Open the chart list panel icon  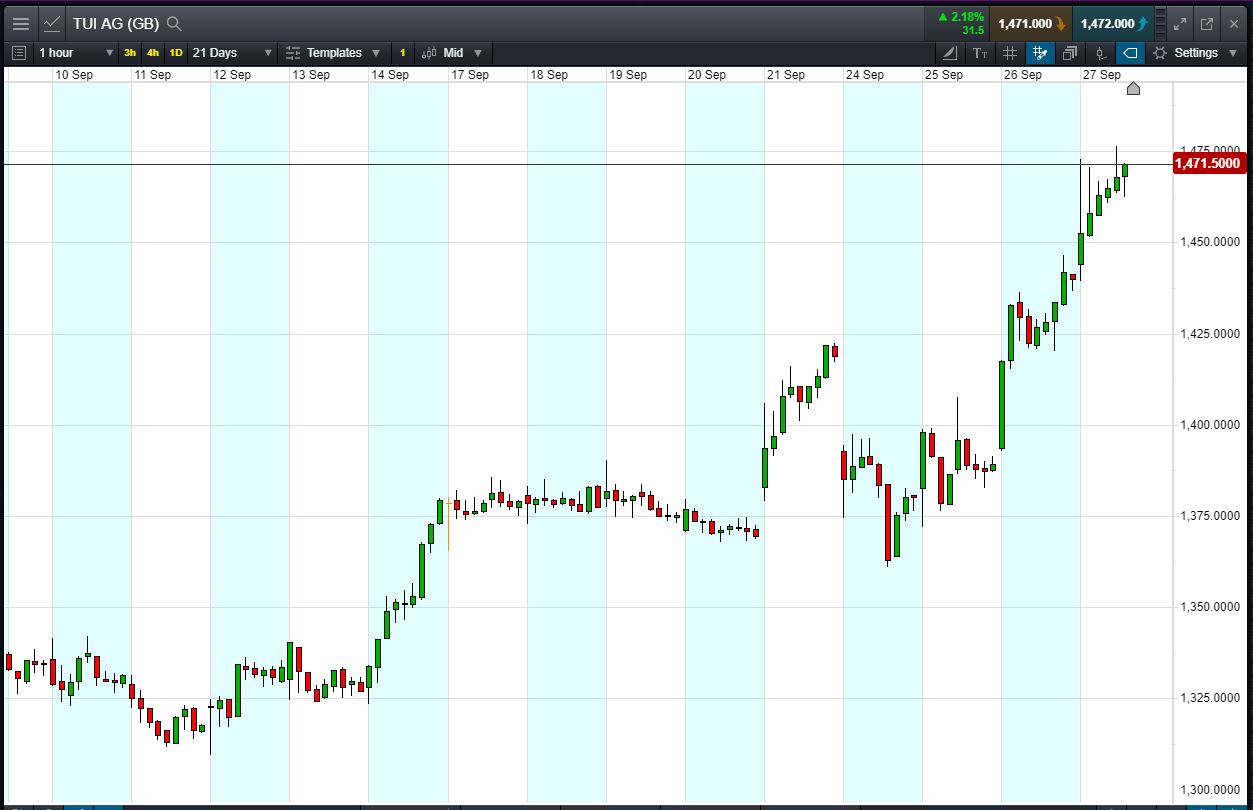tap(18, 52)
